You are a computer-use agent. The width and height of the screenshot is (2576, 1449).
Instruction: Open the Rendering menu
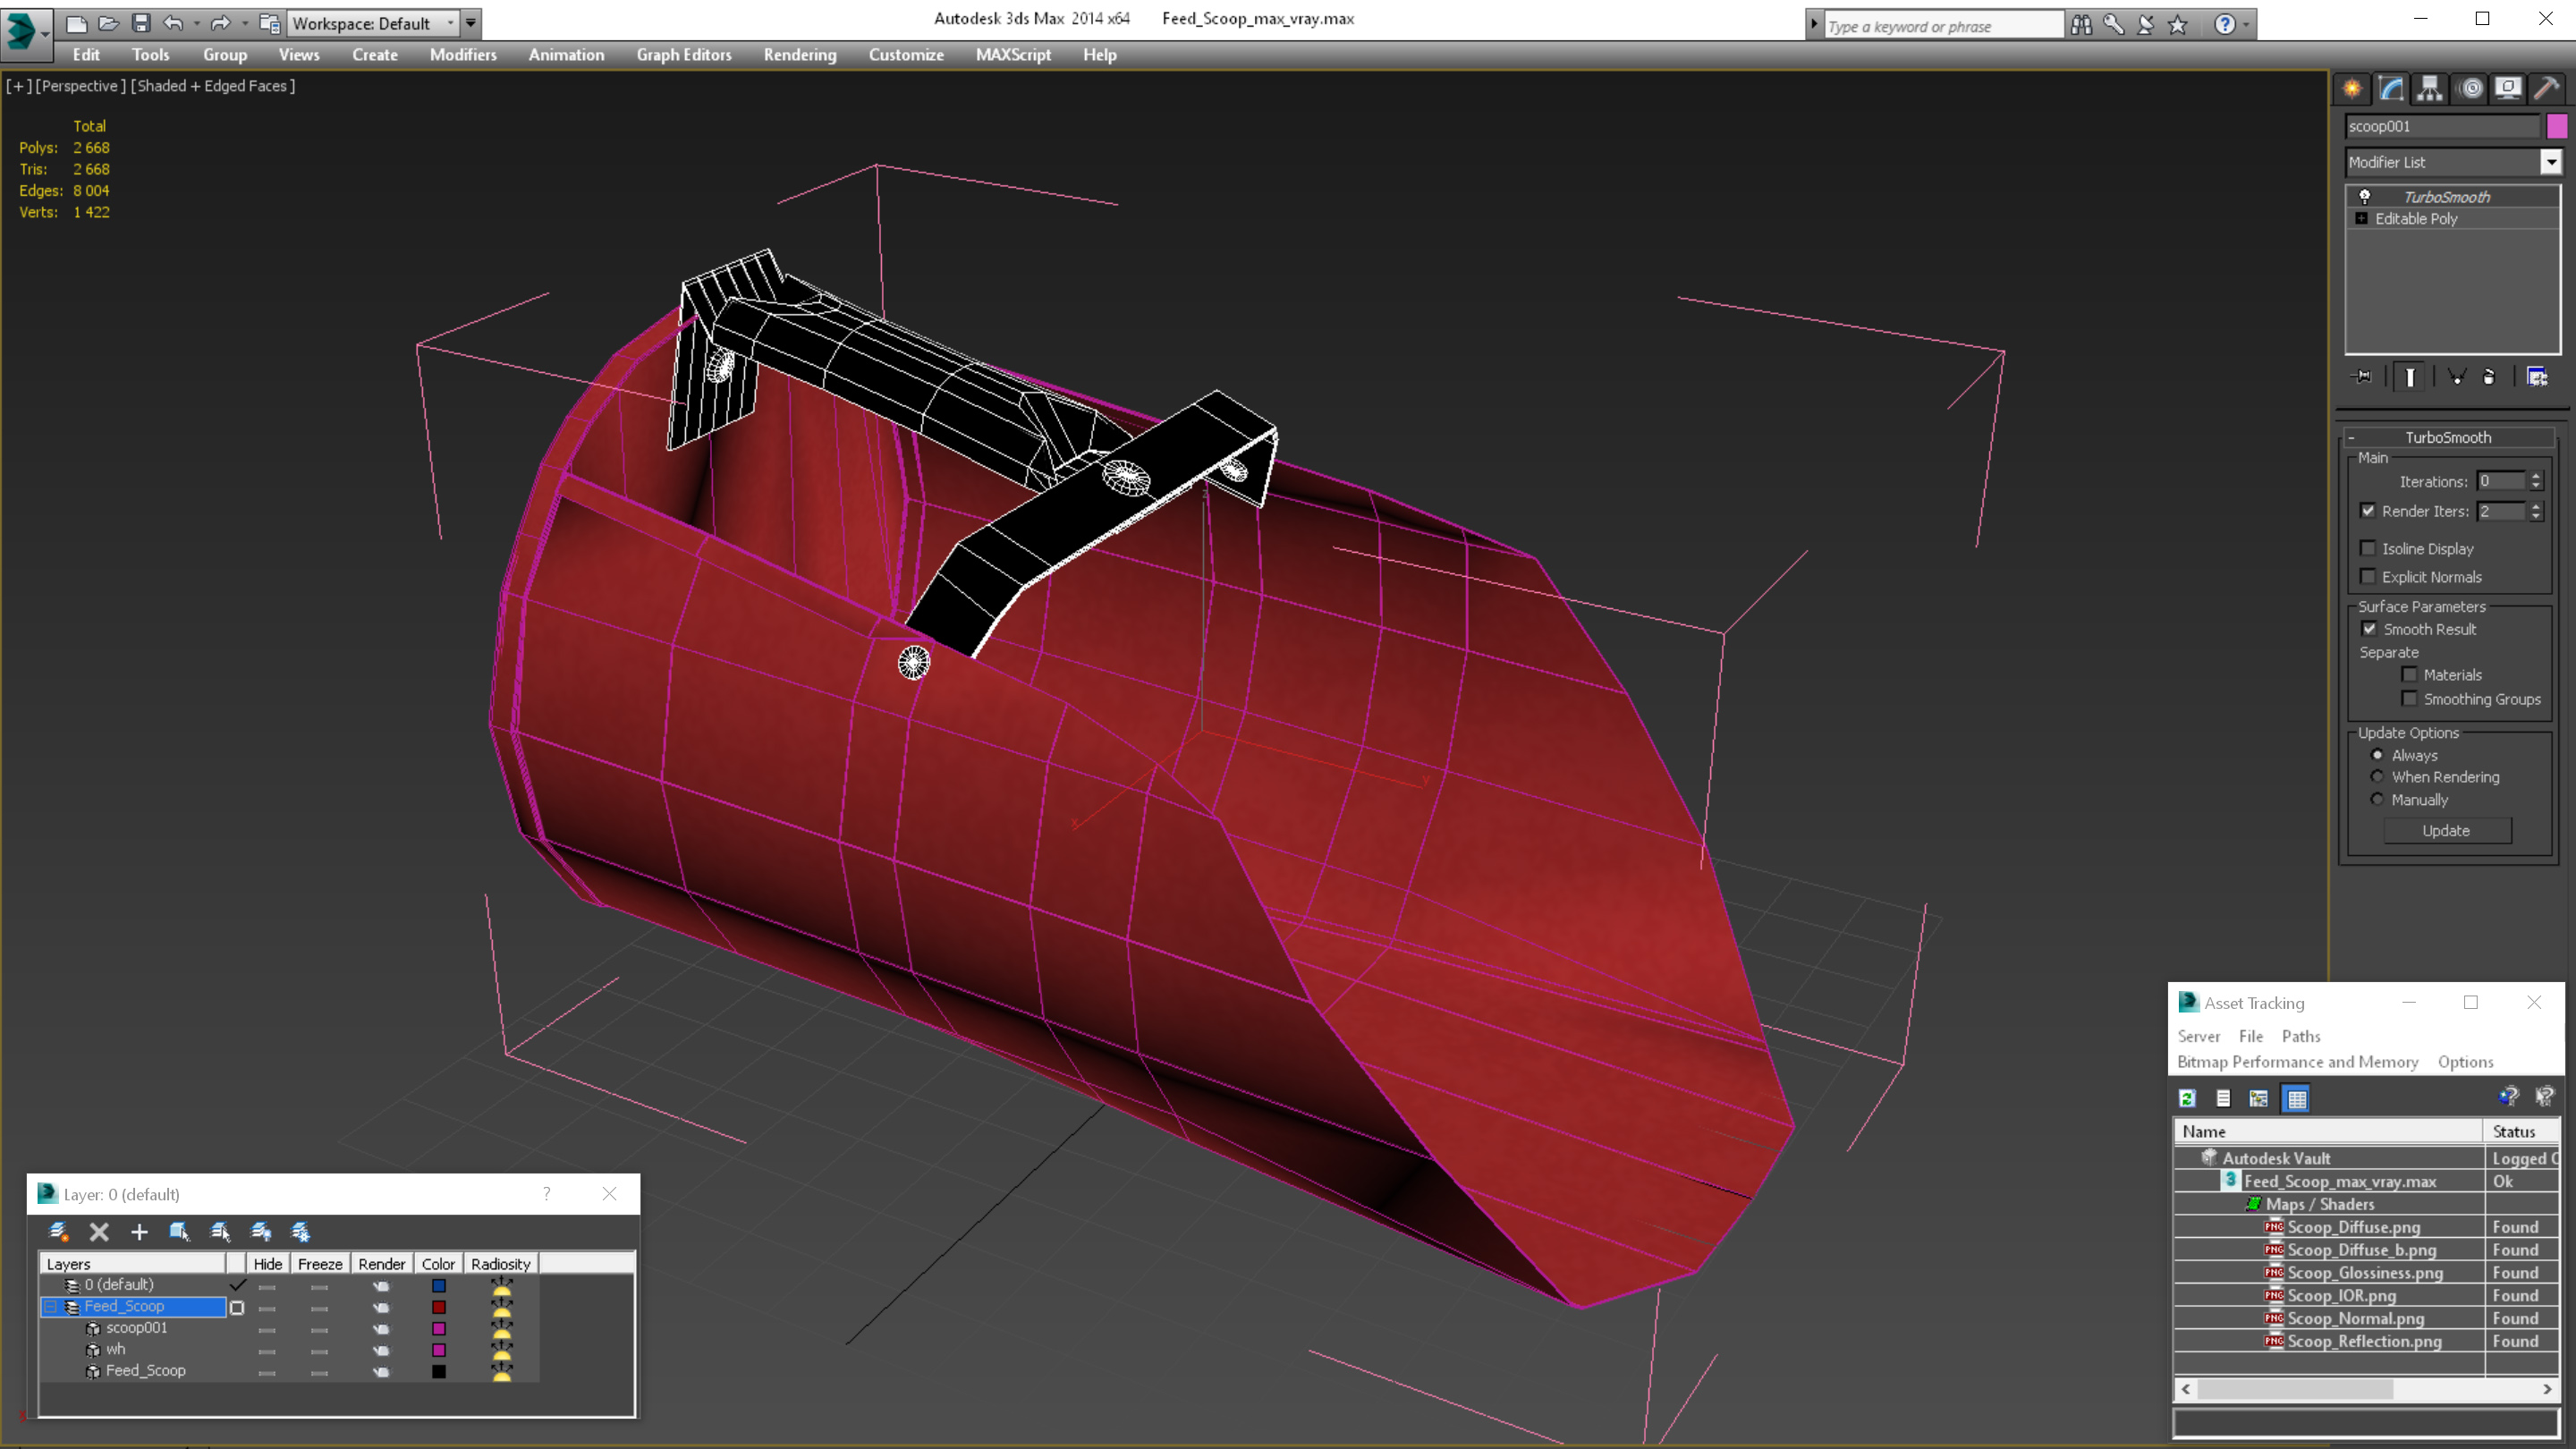pyautogui.click(x=800, y=55)
